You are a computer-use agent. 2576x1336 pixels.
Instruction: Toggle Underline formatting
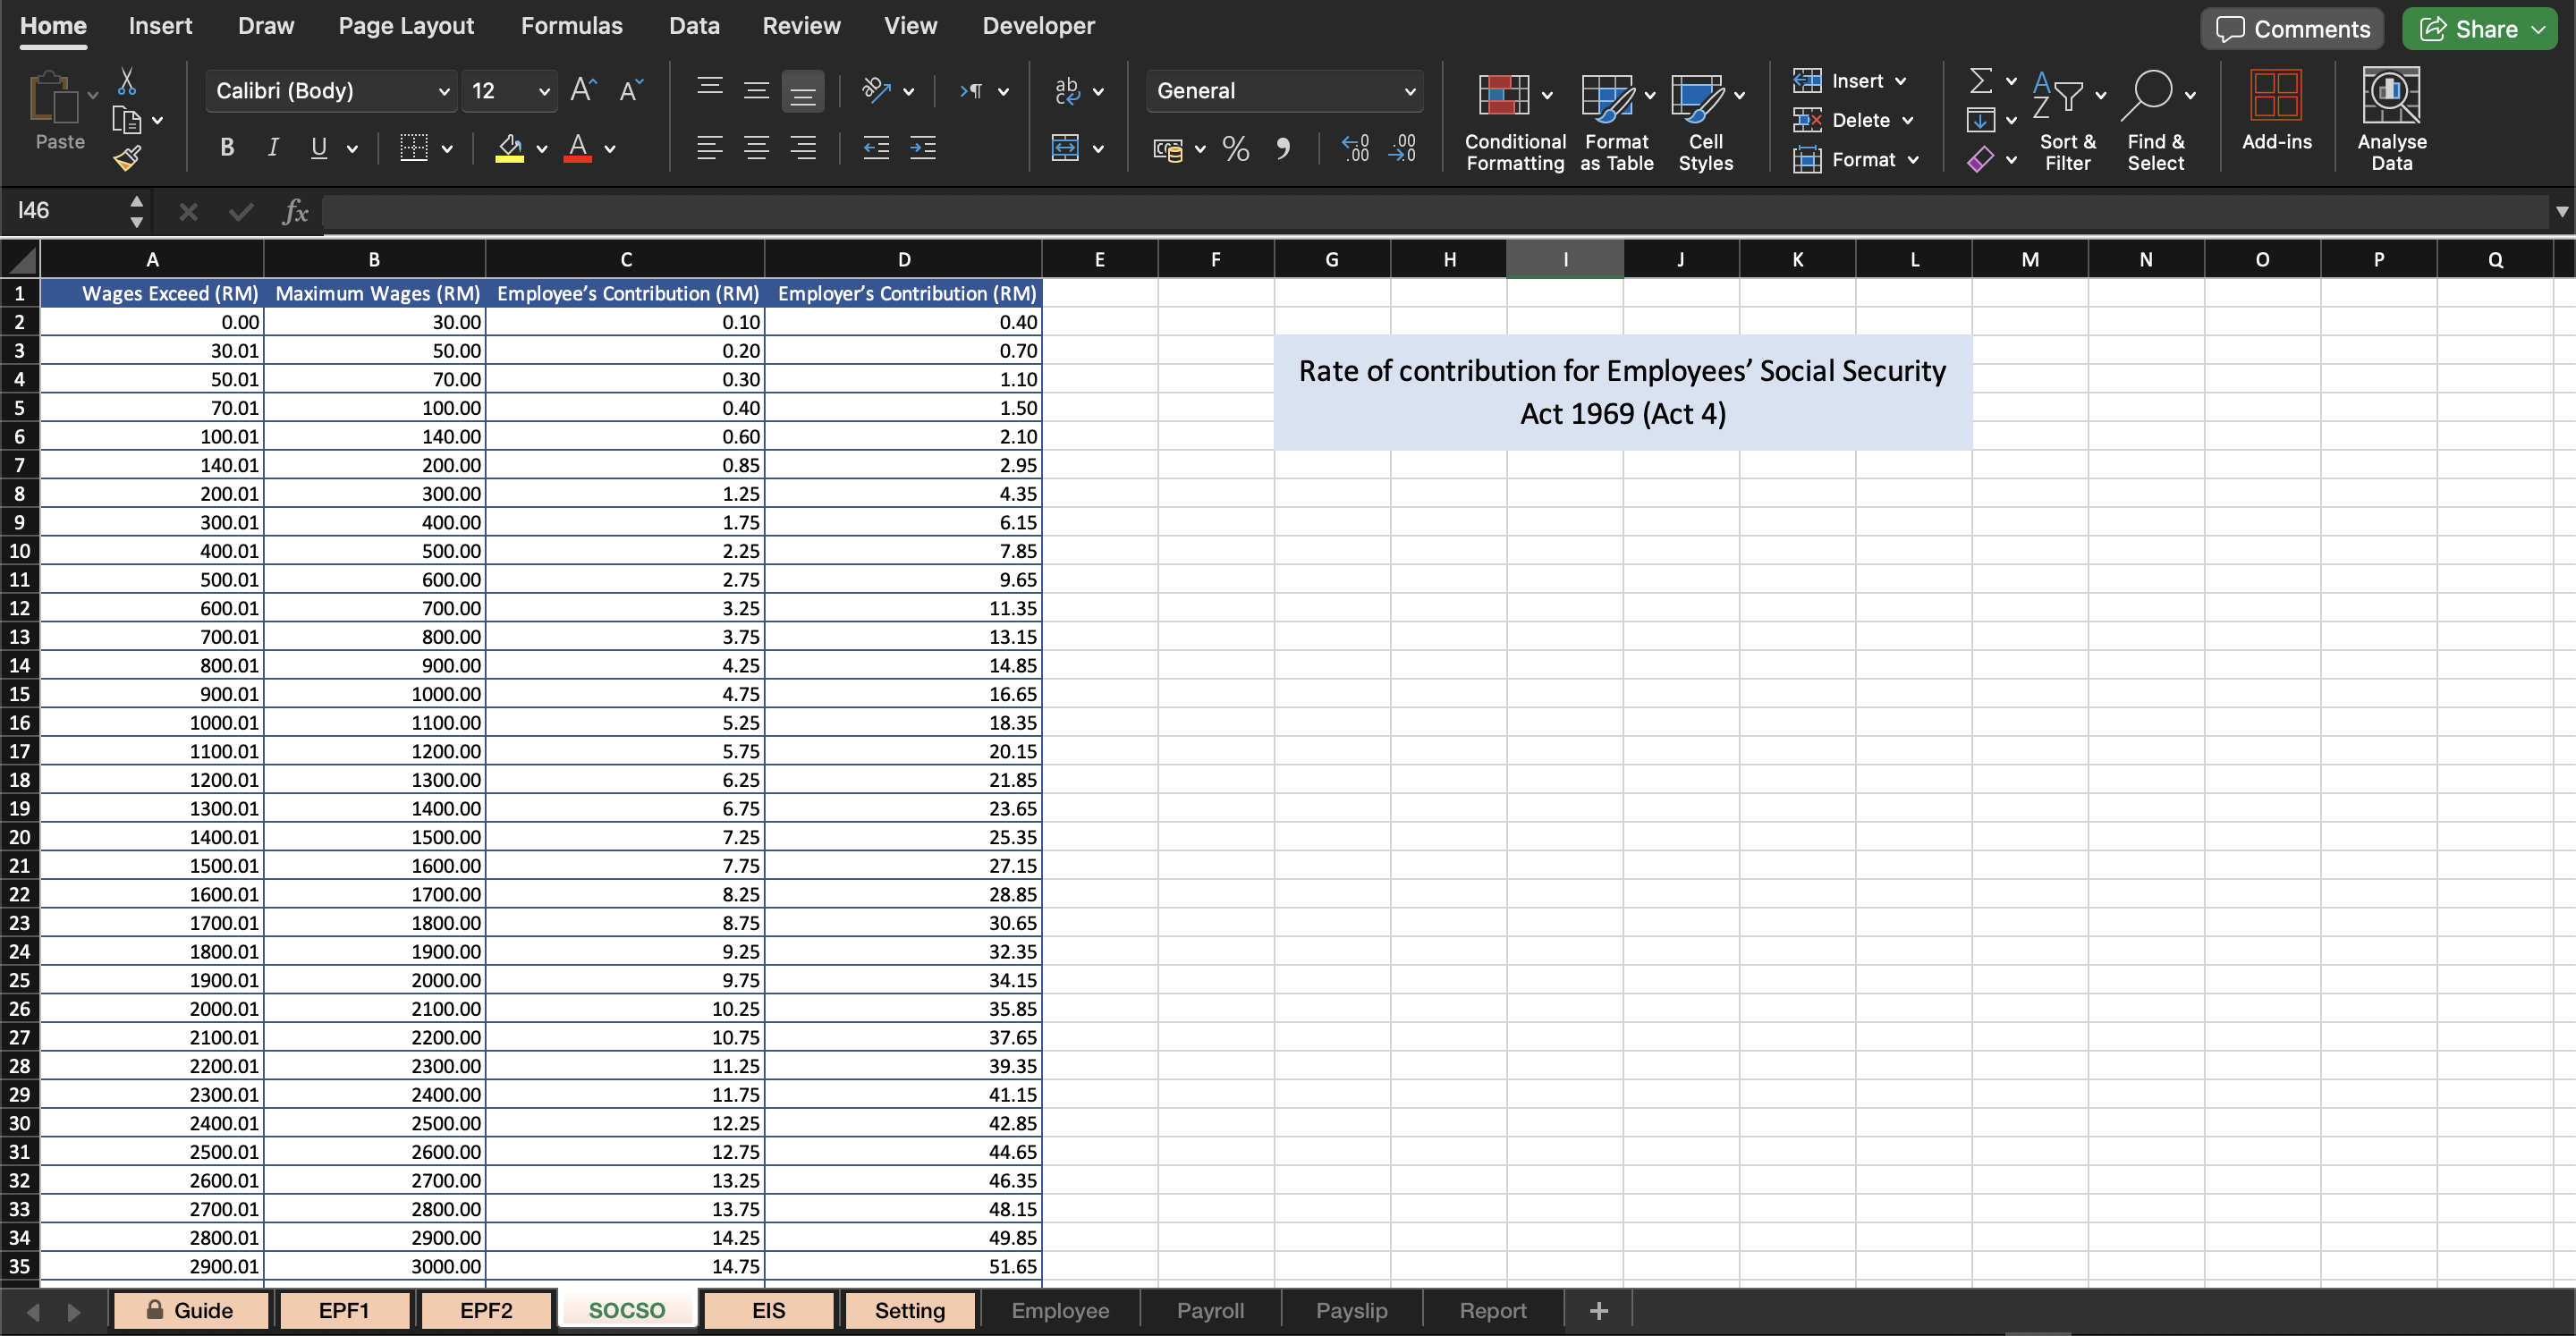(319, 148)
